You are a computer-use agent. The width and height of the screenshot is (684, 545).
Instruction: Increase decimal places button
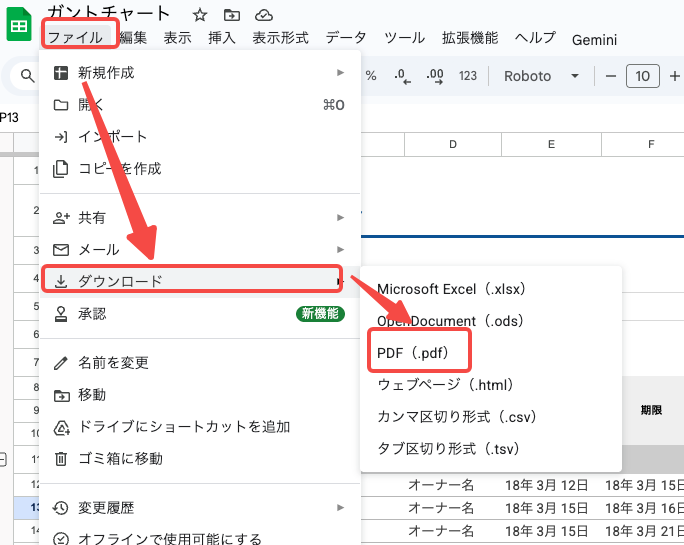point(434,76)
